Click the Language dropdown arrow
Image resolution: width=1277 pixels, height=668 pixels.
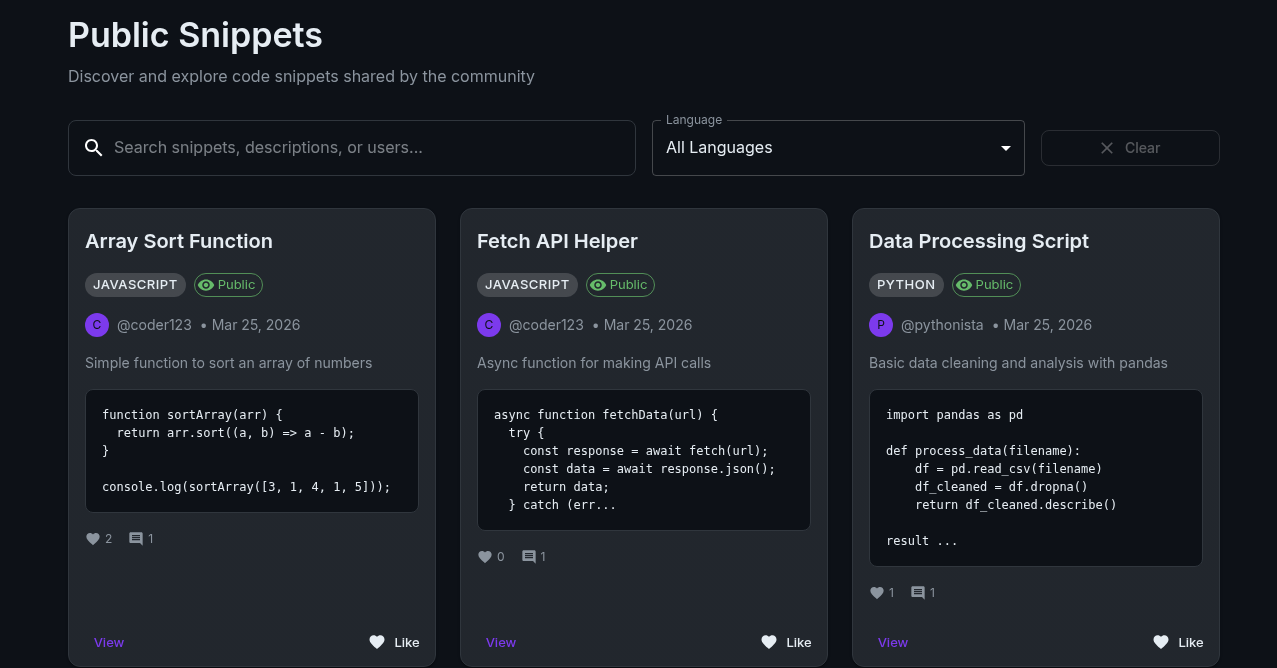click(1006, 148)
